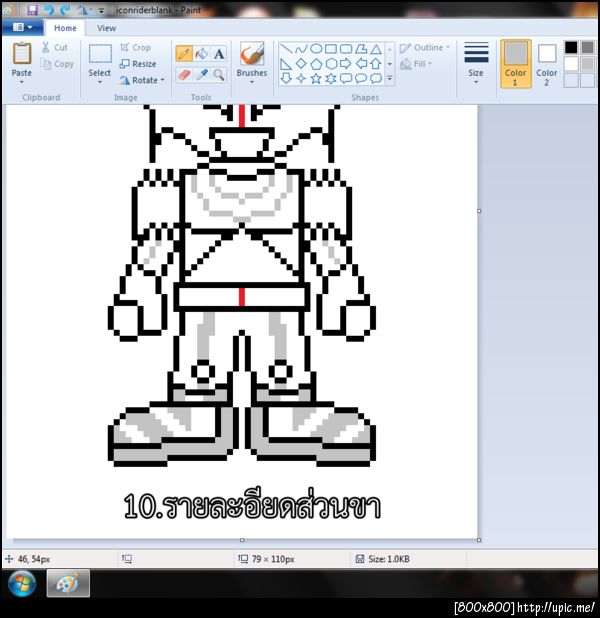The image size is (600, 618).
Task: Click the Paint taskbar button
Action: (68, 583)
